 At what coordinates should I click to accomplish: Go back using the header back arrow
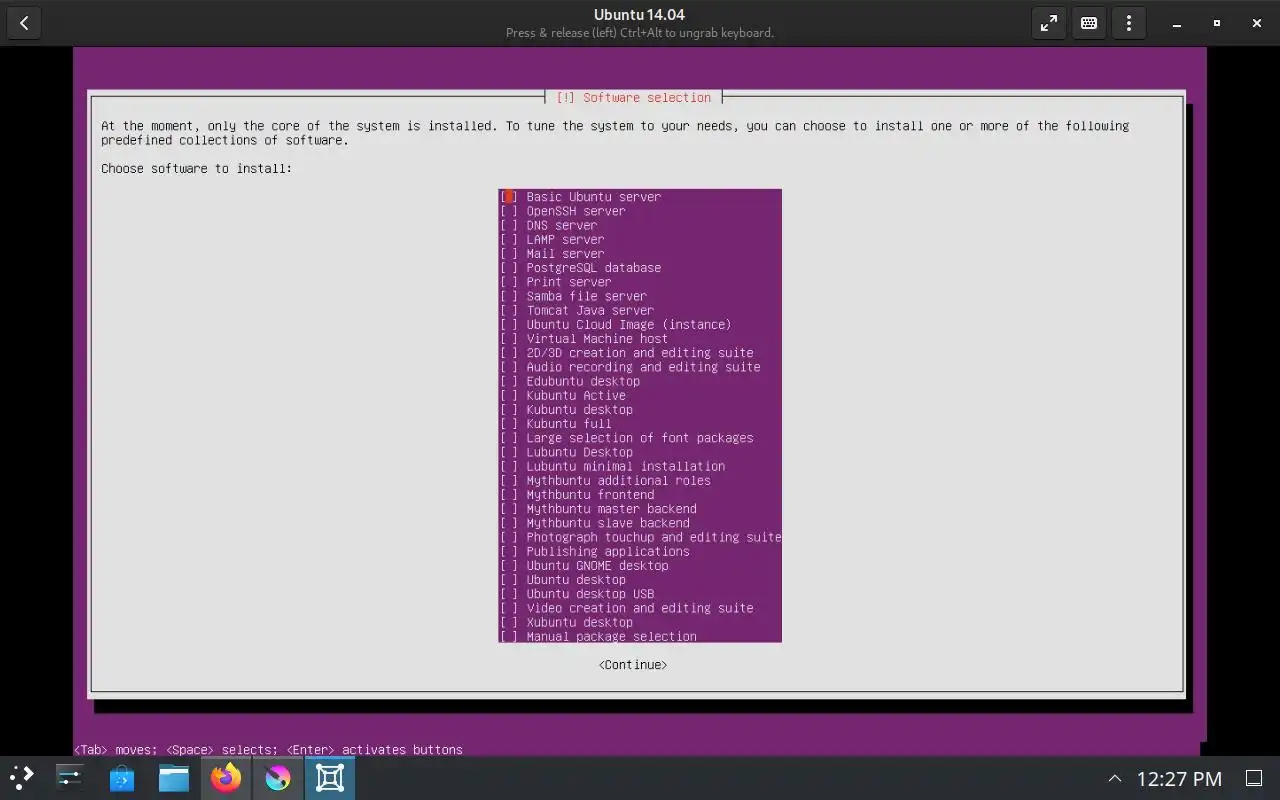(24, 23)
